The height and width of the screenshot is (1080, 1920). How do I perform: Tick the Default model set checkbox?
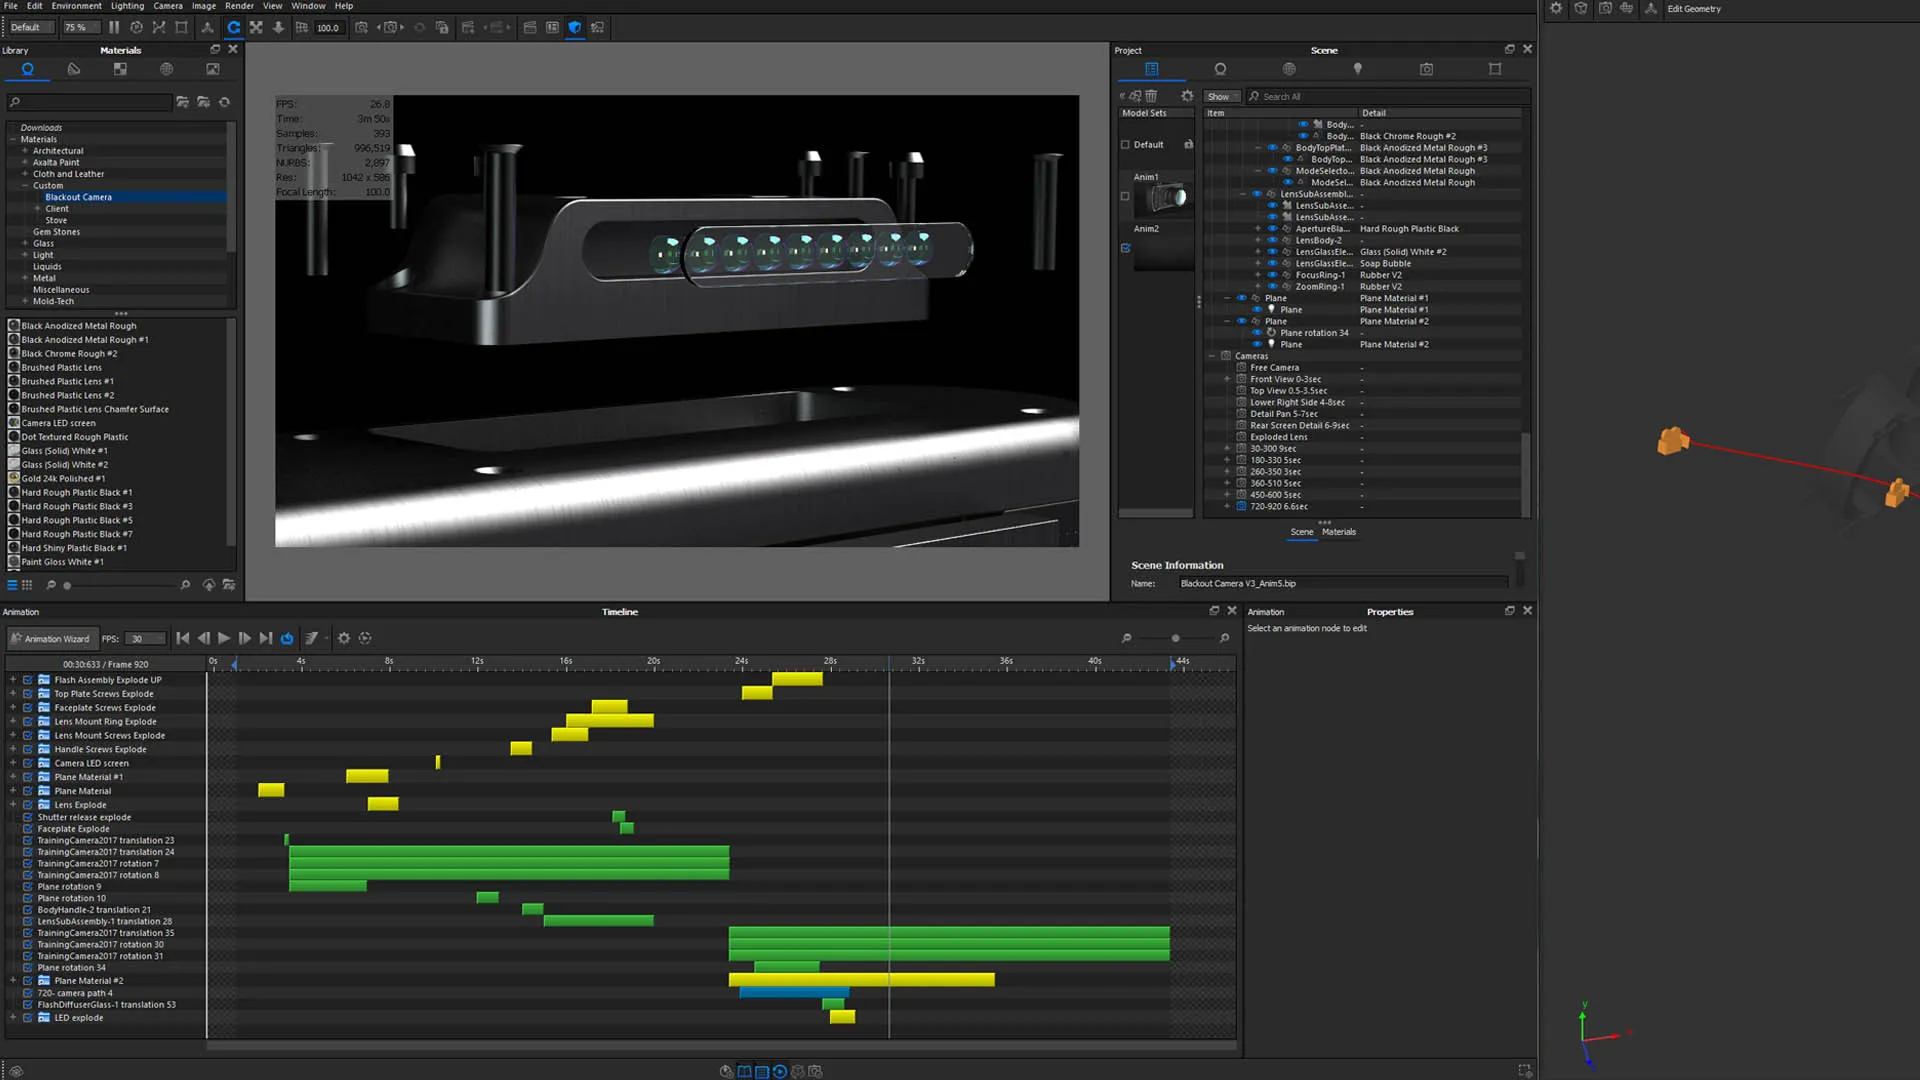[1125, 145]
